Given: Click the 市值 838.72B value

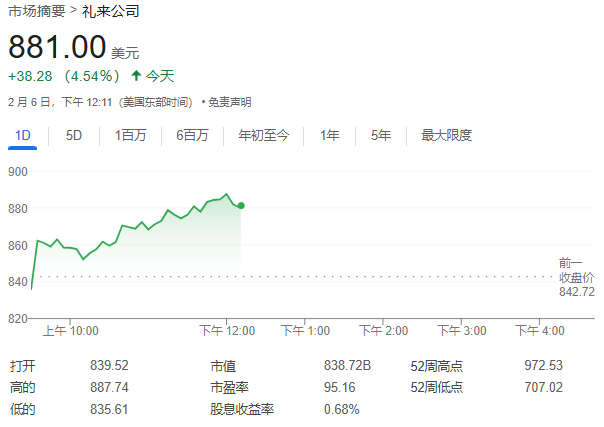Looking at the screenshot, I should coord(347,366).
